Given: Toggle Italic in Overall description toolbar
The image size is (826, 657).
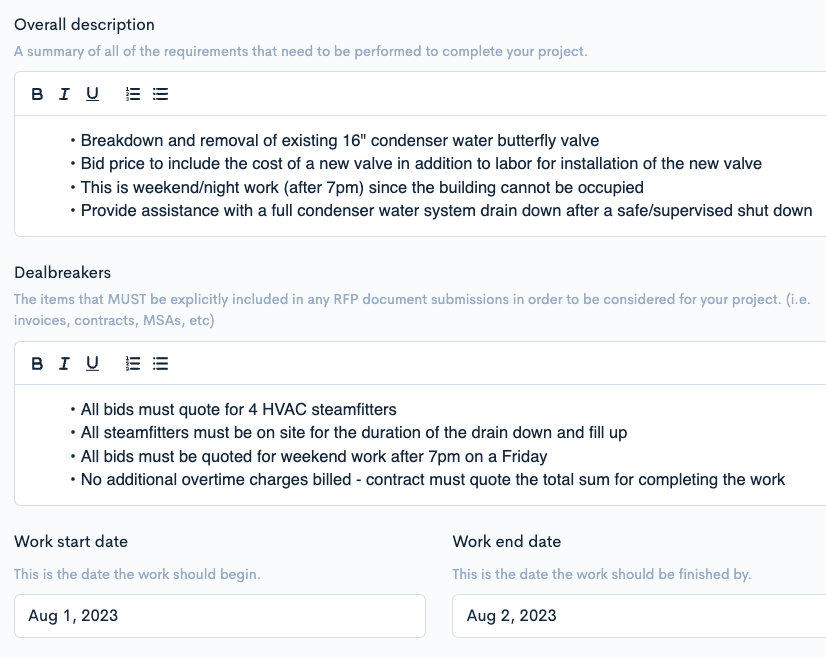Looking at the screenshot, I should coord(64,94).
